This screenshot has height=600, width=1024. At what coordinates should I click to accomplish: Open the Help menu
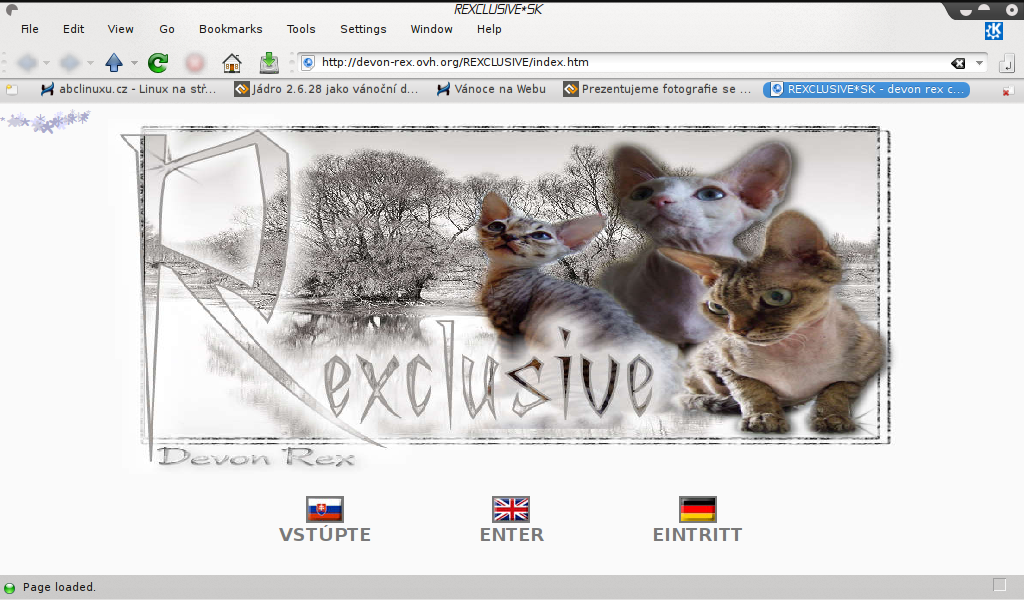489,29
